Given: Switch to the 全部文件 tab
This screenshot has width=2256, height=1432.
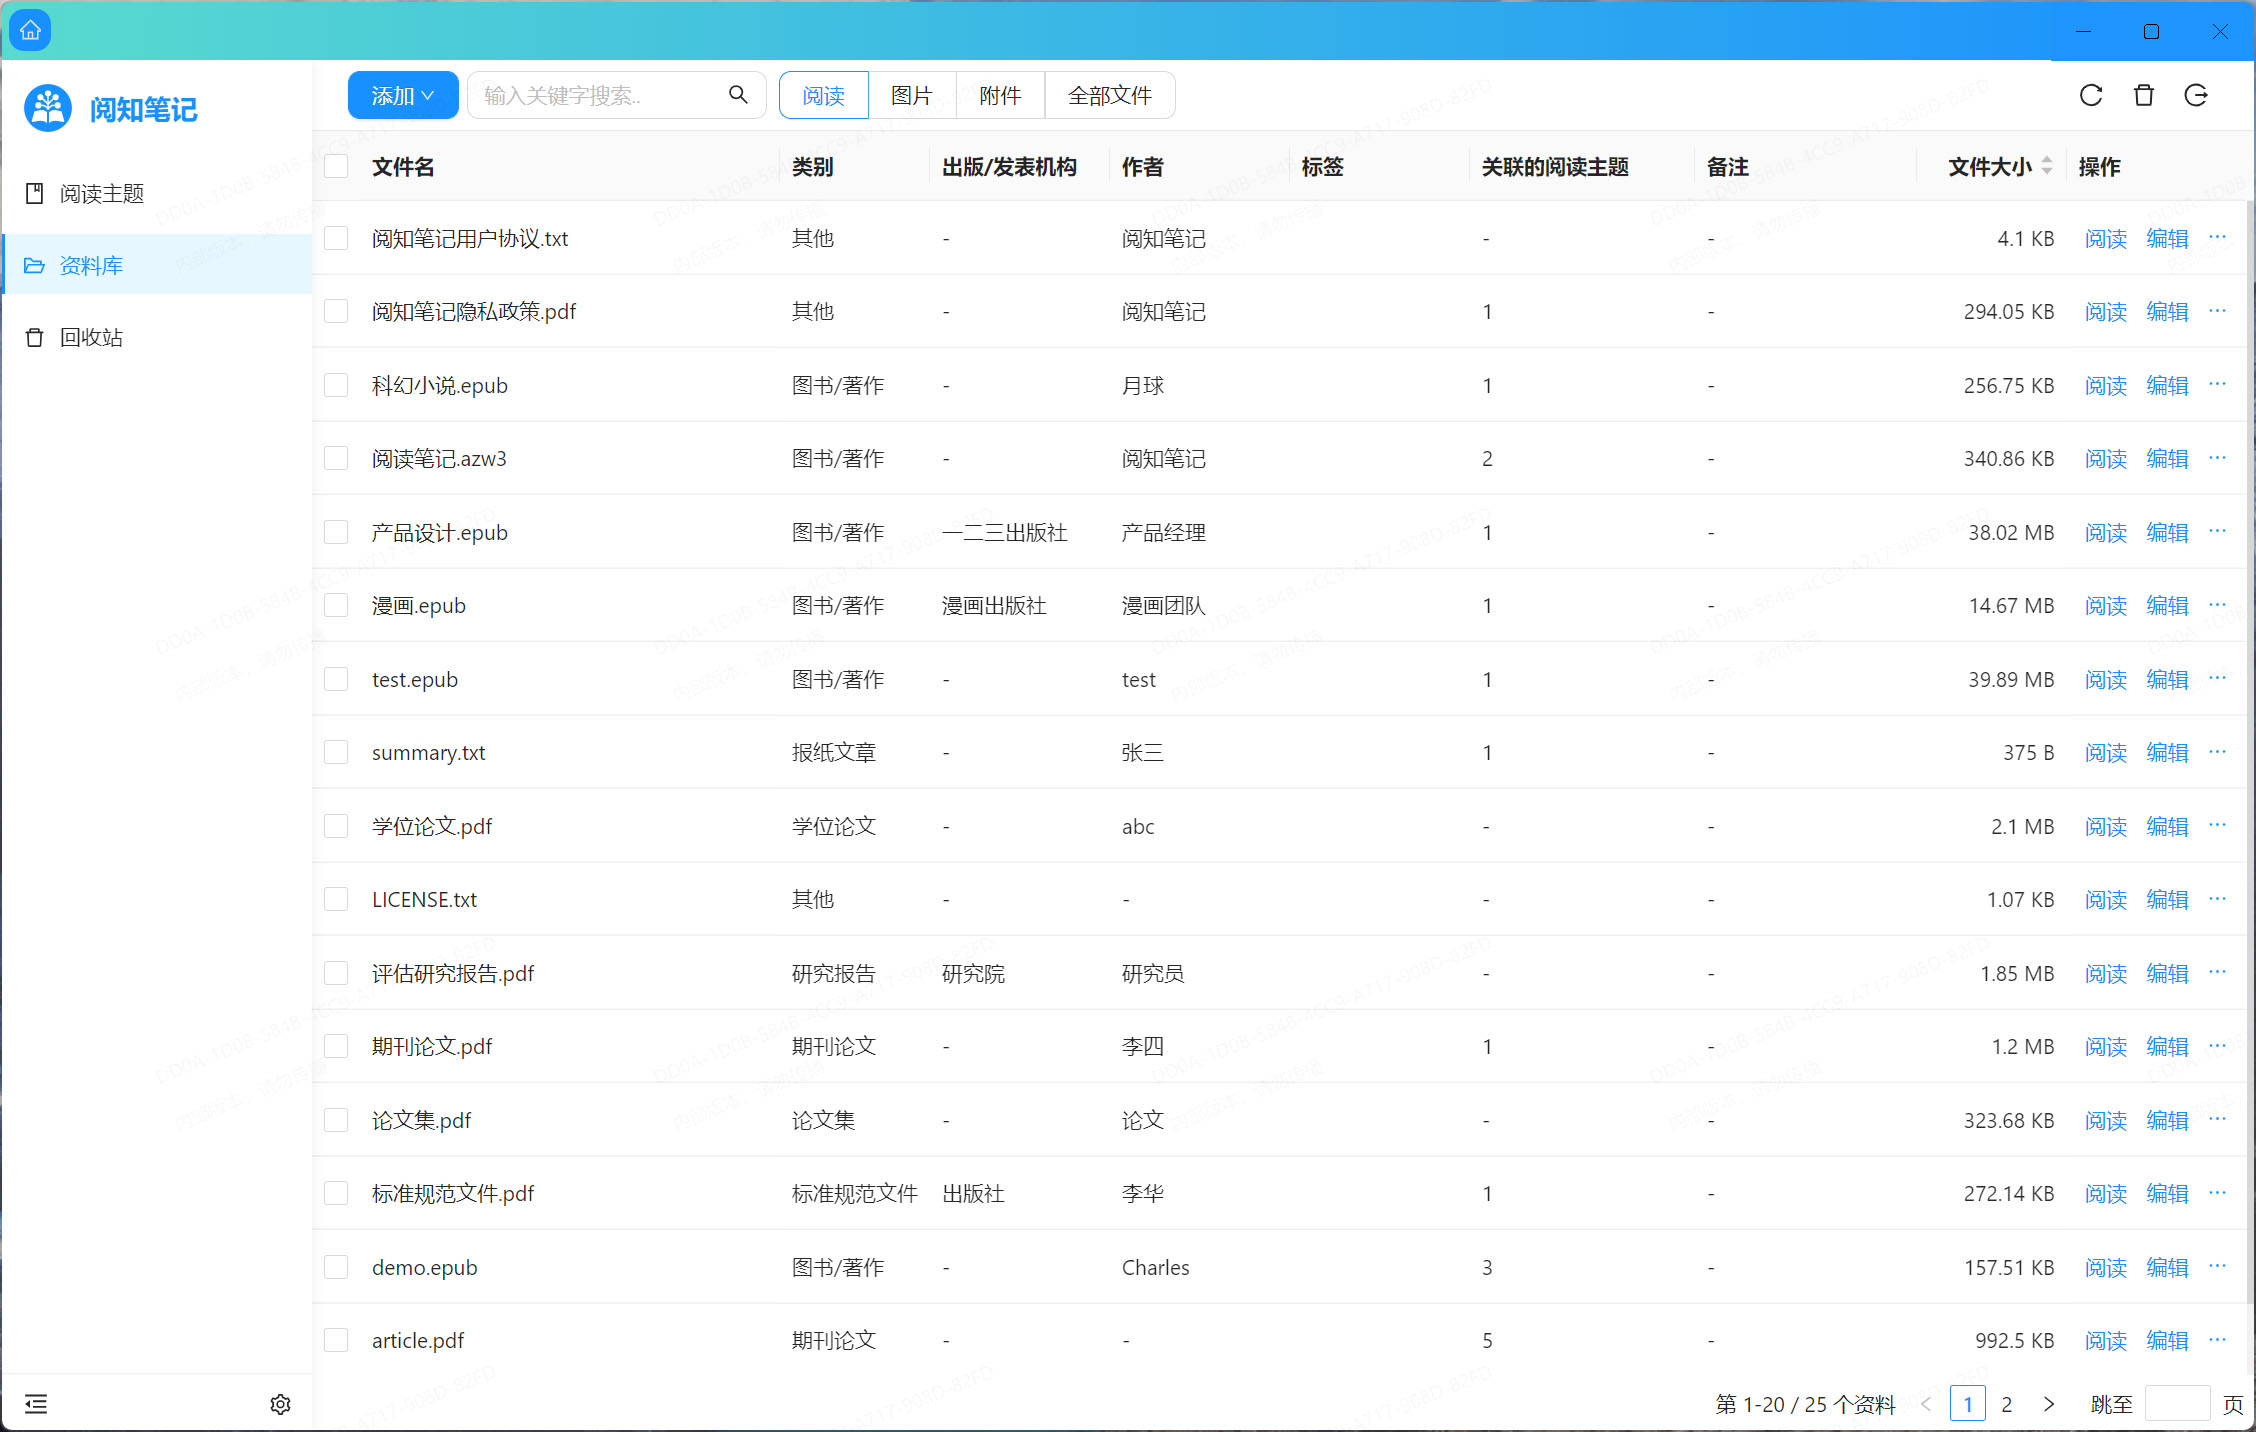Looking at the screenshot, I should pyautogui.click(x=1110, y=95).
